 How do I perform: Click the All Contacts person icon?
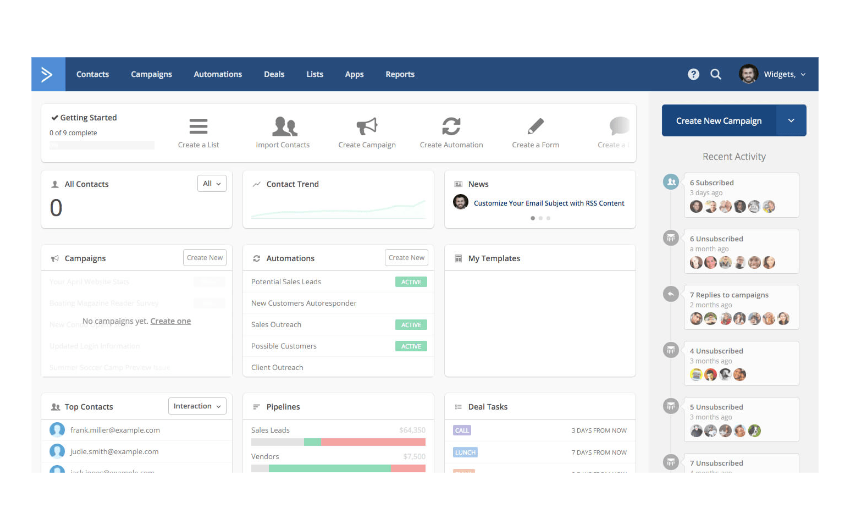pyautogui.click(x=55, y=184)
